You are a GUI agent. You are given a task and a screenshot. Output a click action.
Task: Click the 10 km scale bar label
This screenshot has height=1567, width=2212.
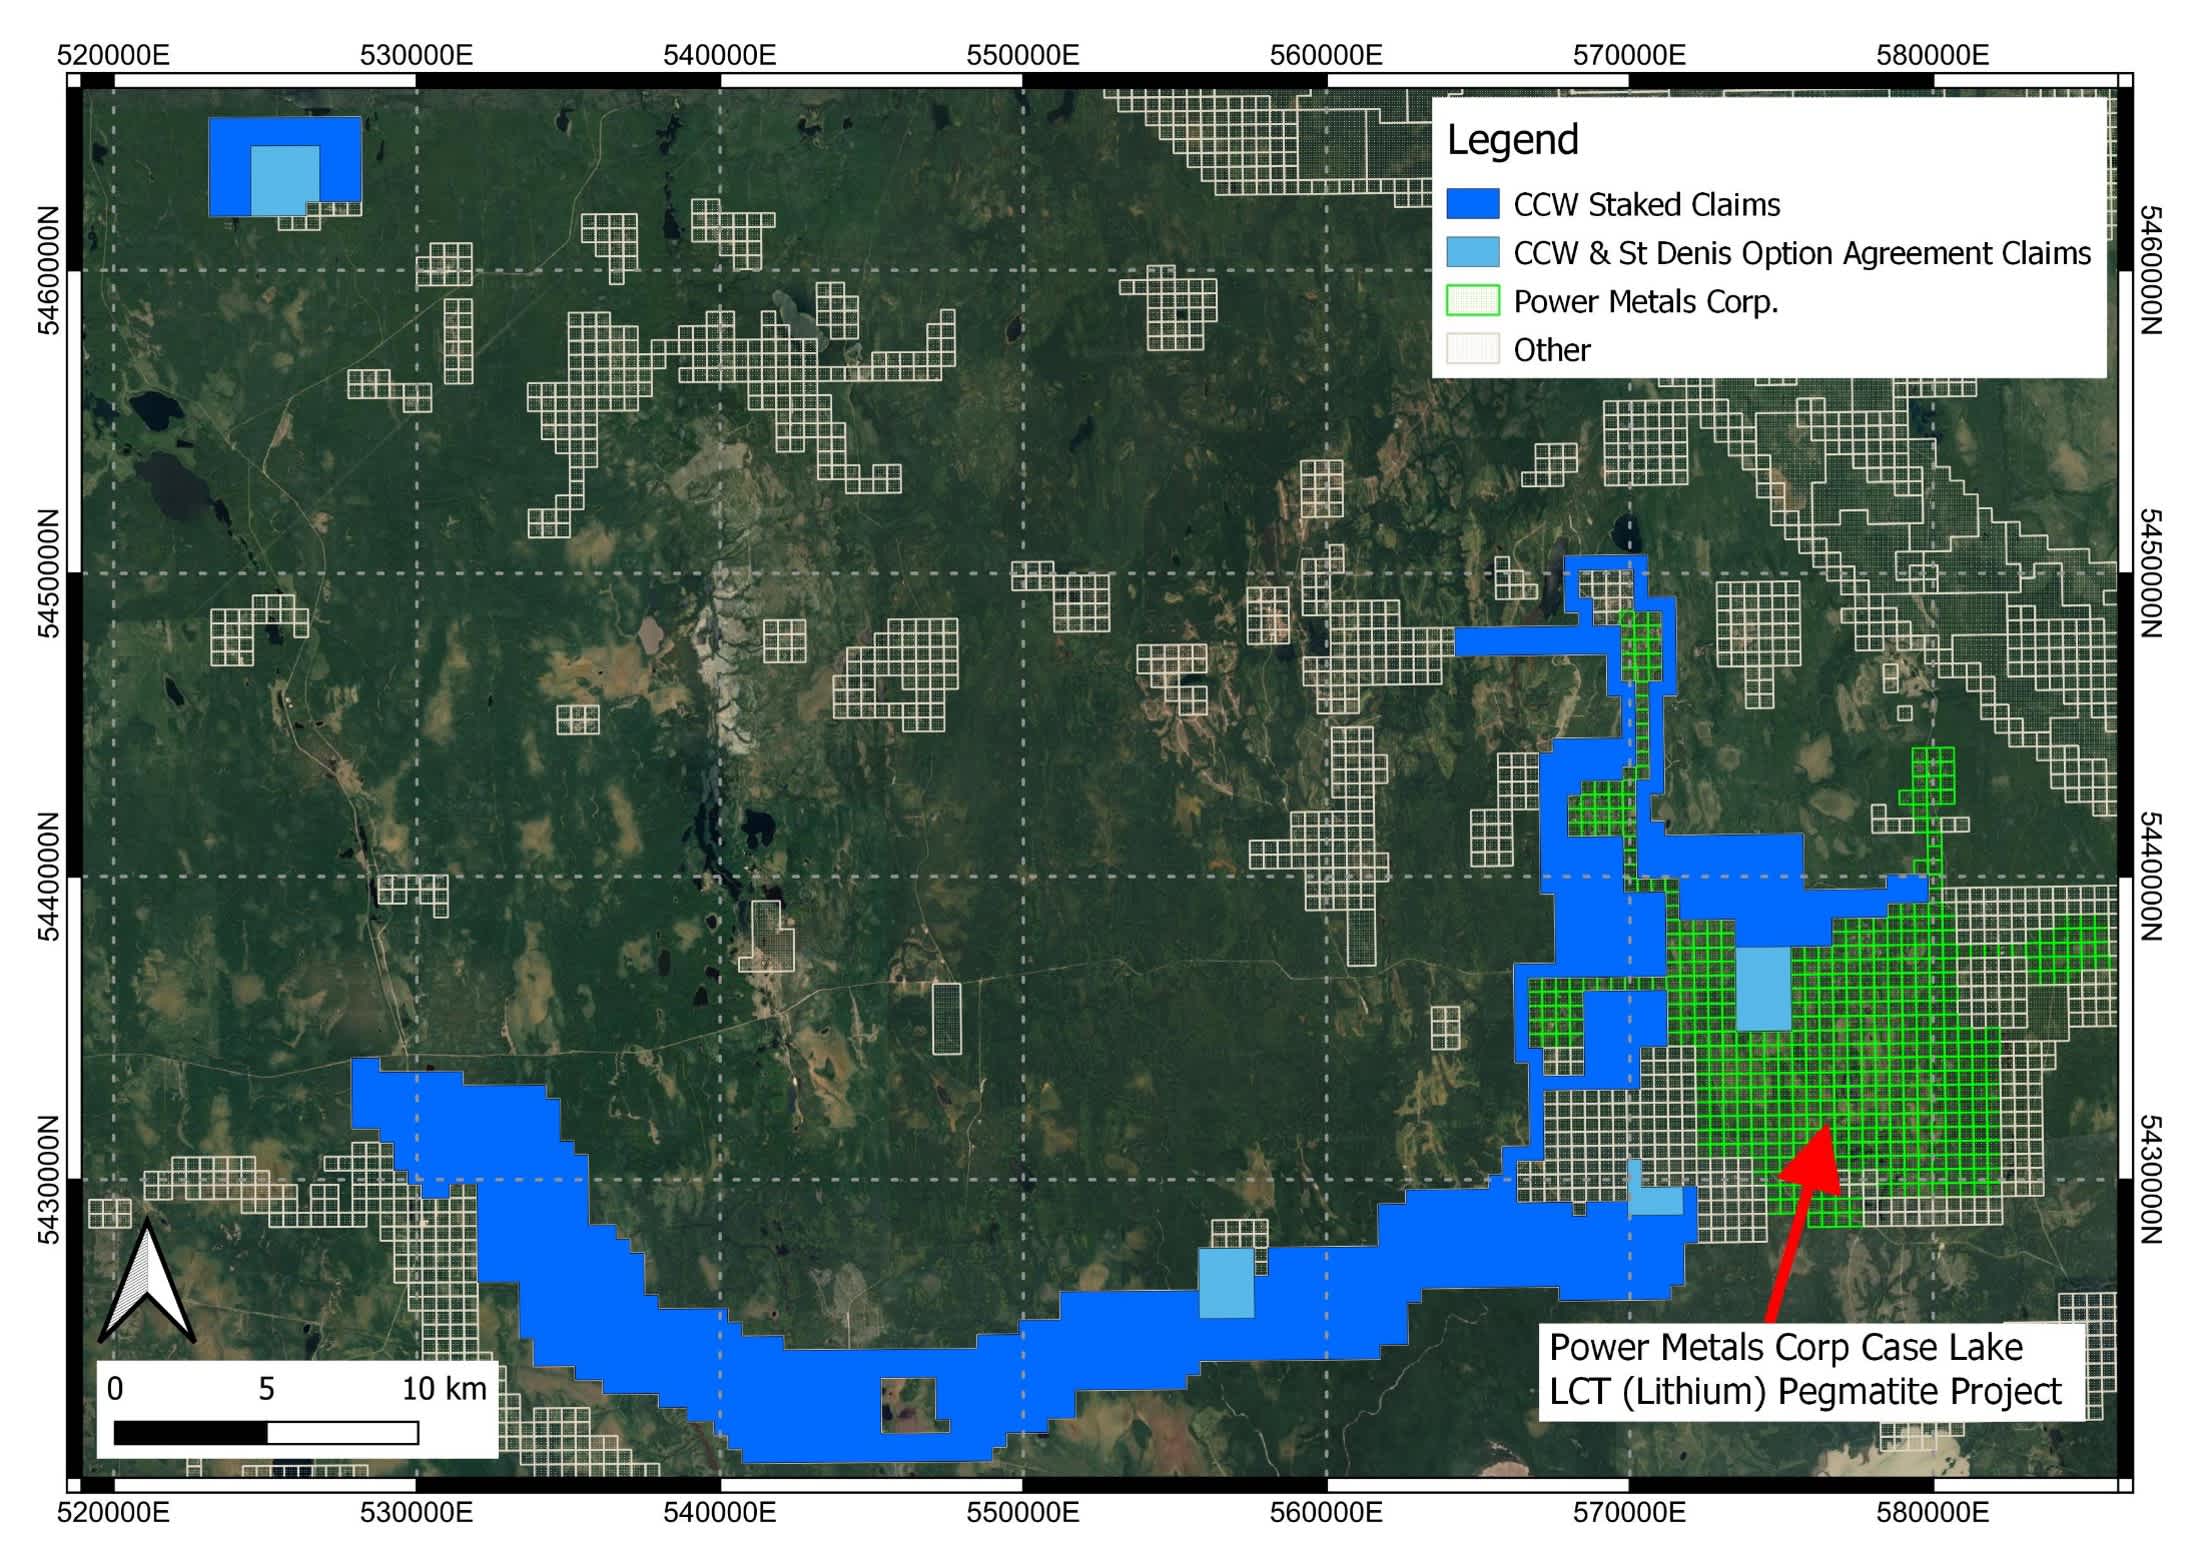pyautogui.click(x=444, y=1388)
